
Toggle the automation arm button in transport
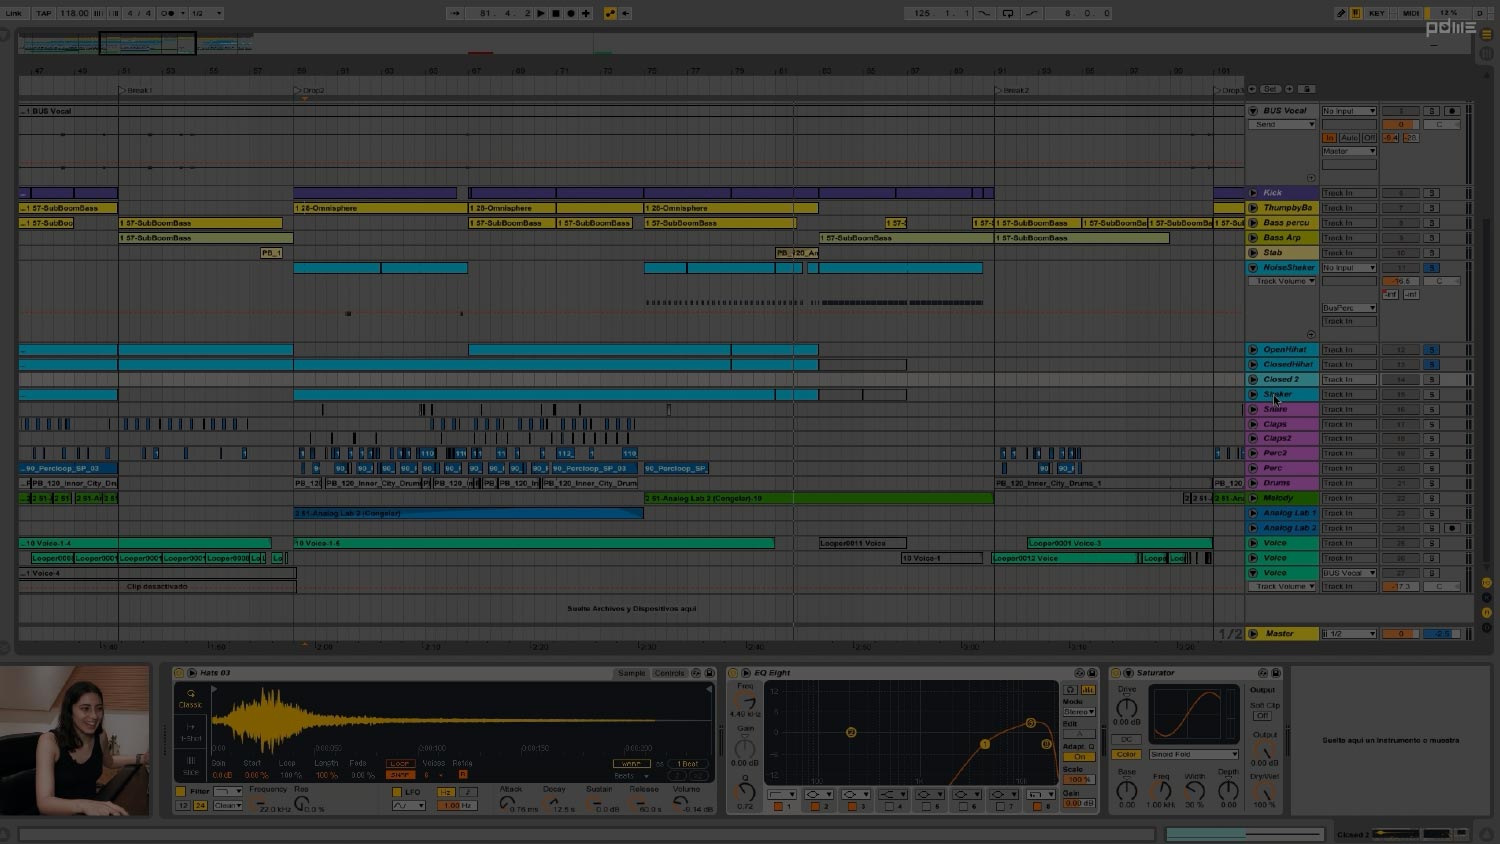click(611, 13)
